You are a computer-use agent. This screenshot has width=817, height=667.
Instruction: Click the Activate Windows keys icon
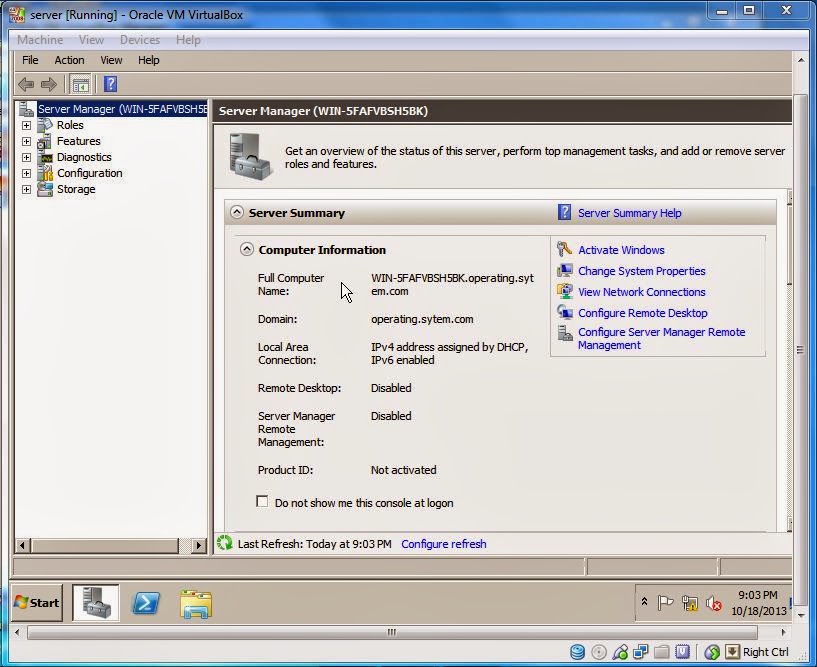tap(564, 250)
